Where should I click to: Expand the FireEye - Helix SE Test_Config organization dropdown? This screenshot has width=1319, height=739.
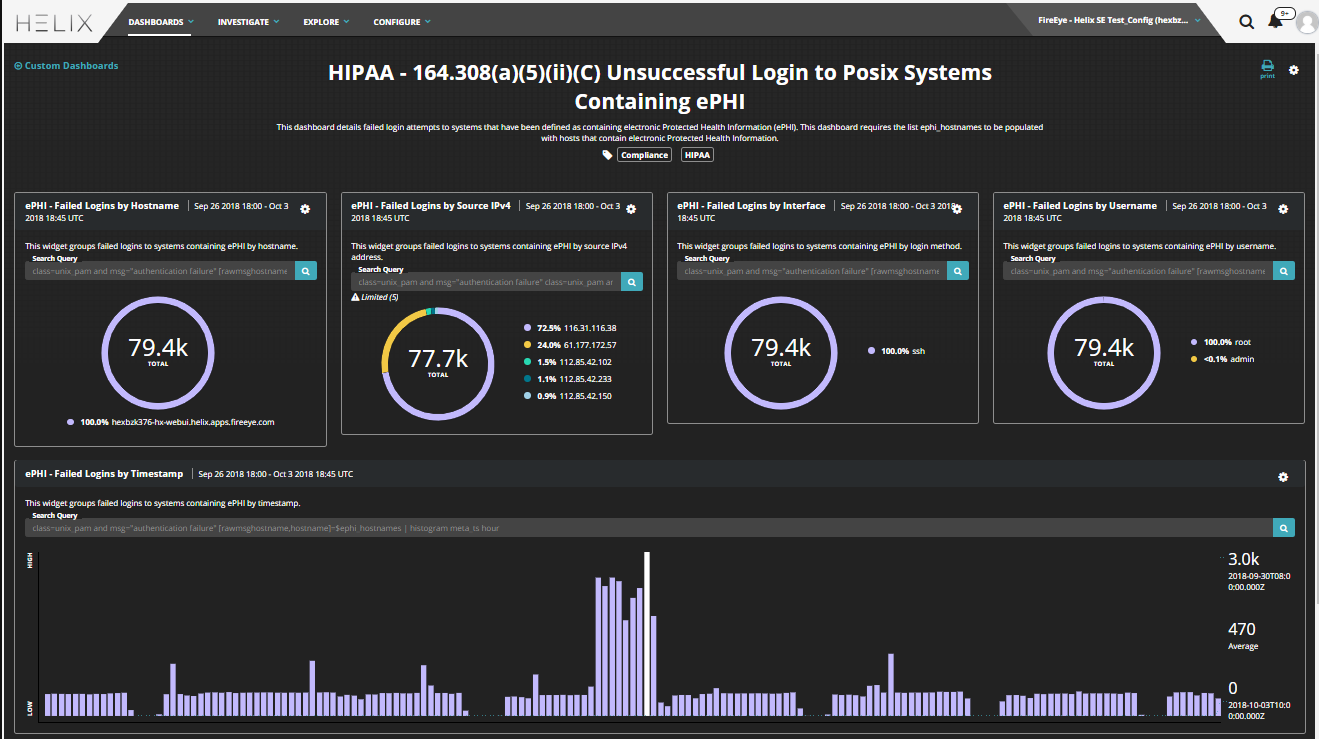click(x=1119, y=20)
